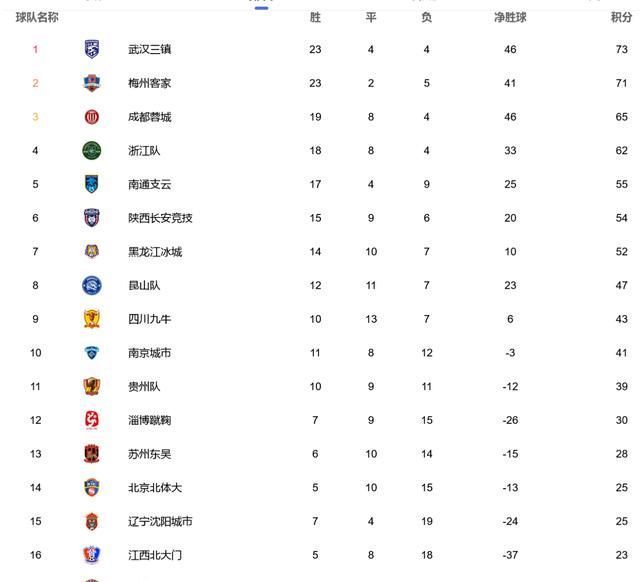Open the 梅州客家 team logo

tap(92, 83)
